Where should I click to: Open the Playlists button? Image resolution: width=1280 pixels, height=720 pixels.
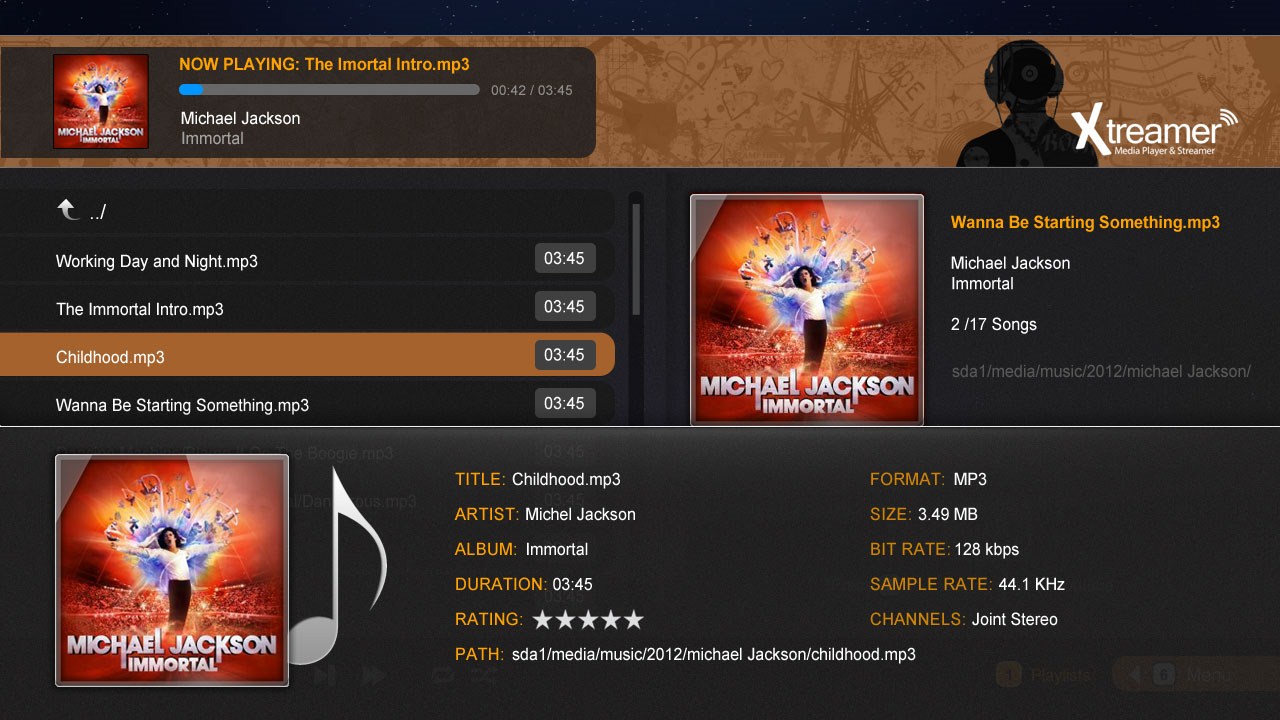1045,675
